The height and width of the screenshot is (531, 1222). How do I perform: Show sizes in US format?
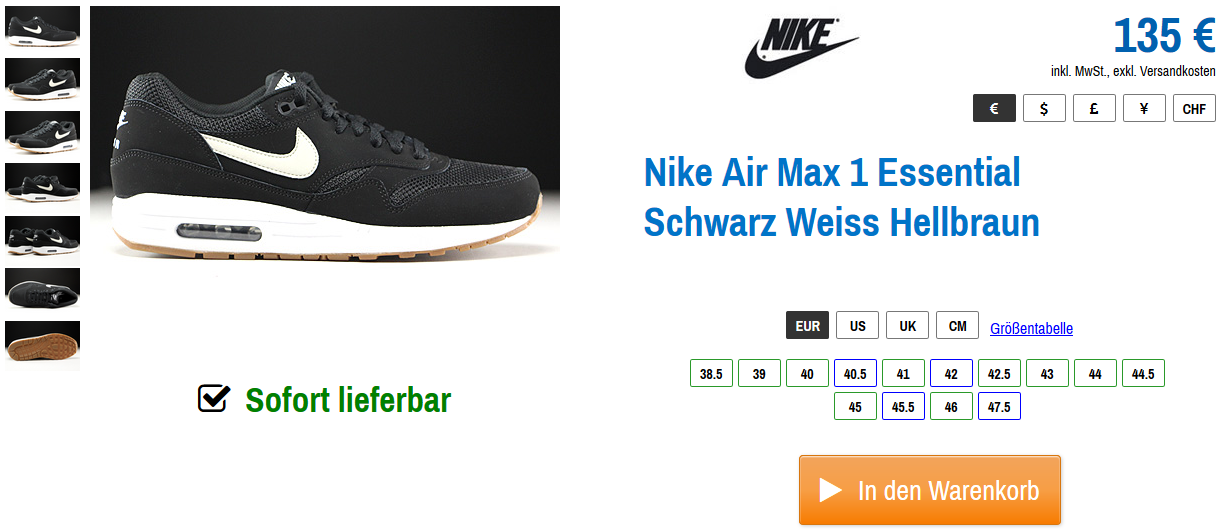coord(857,325)
